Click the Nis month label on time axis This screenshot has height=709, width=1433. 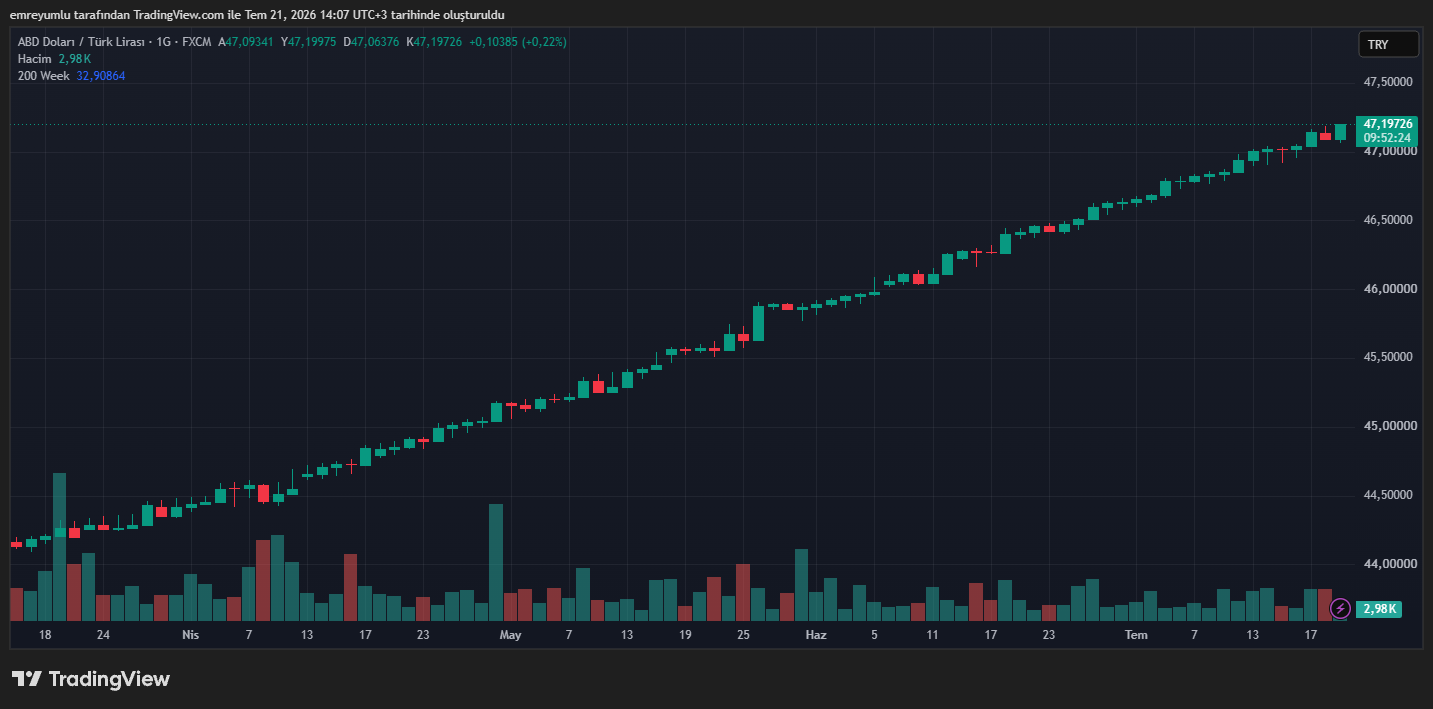[190, 635]
